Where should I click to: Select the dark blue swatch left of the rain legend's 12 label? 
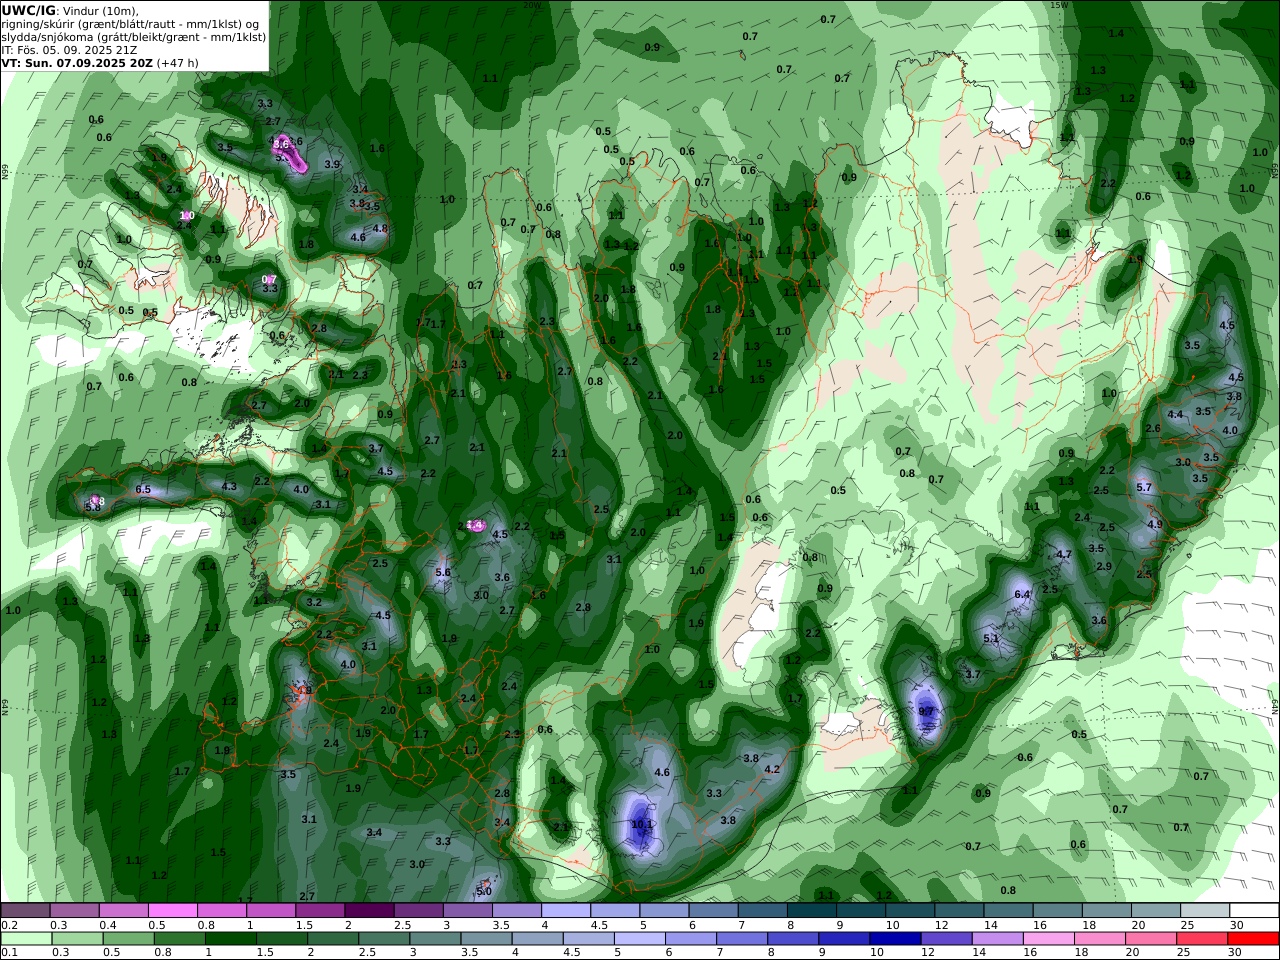[894, 939]
